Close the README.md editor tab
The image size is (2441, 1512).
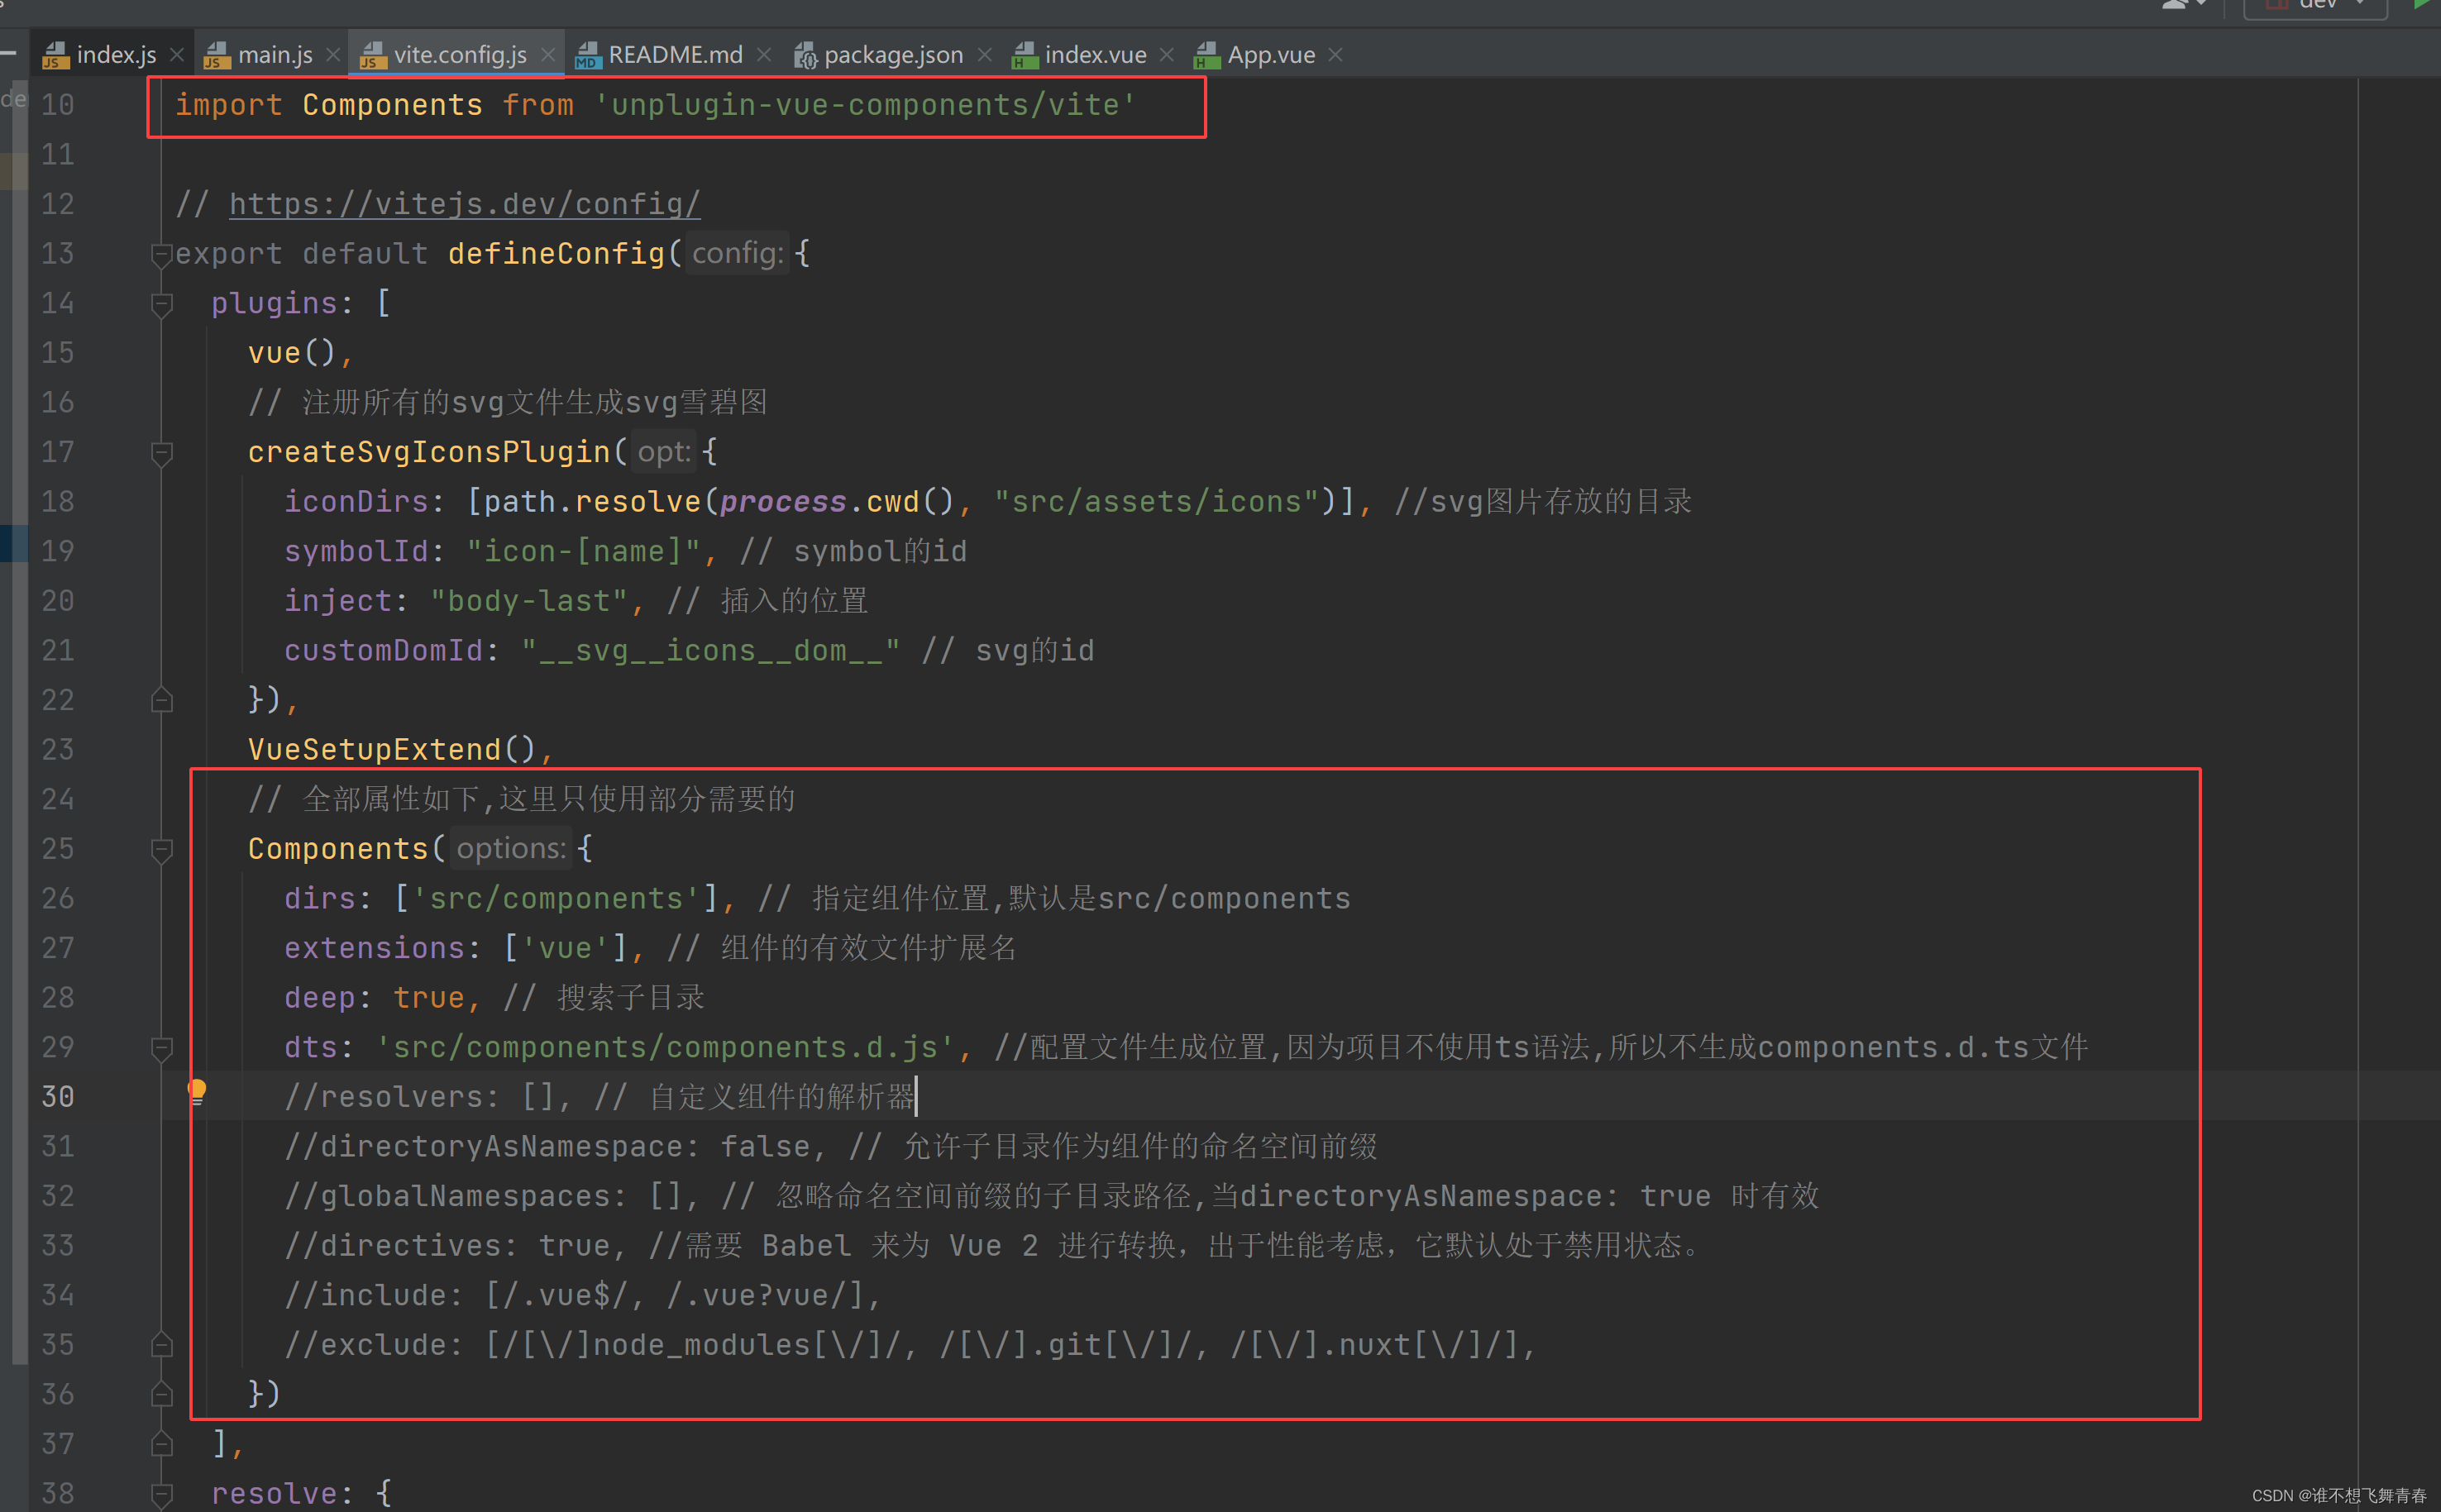[x=764, y=55]
